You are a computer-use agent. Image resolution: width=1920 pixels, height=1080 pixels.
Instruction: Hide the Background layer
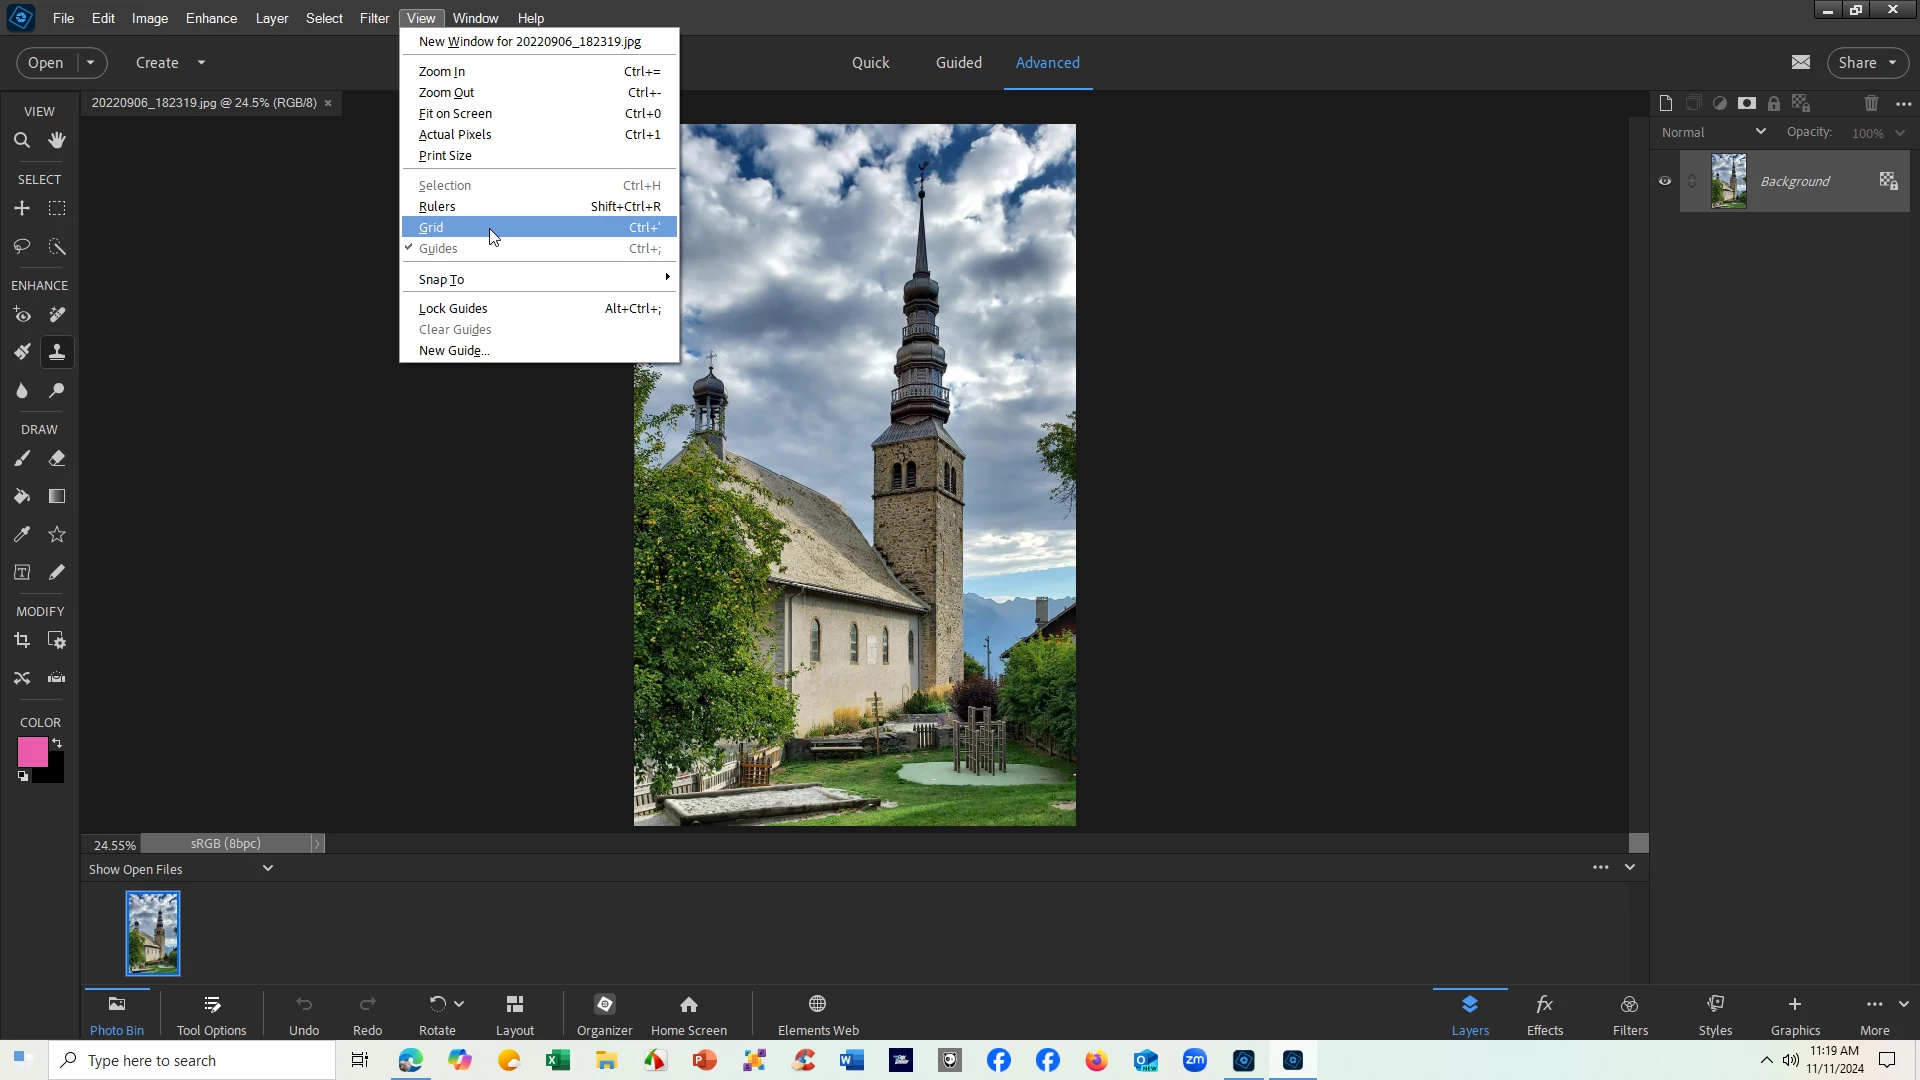(1665, 181)
